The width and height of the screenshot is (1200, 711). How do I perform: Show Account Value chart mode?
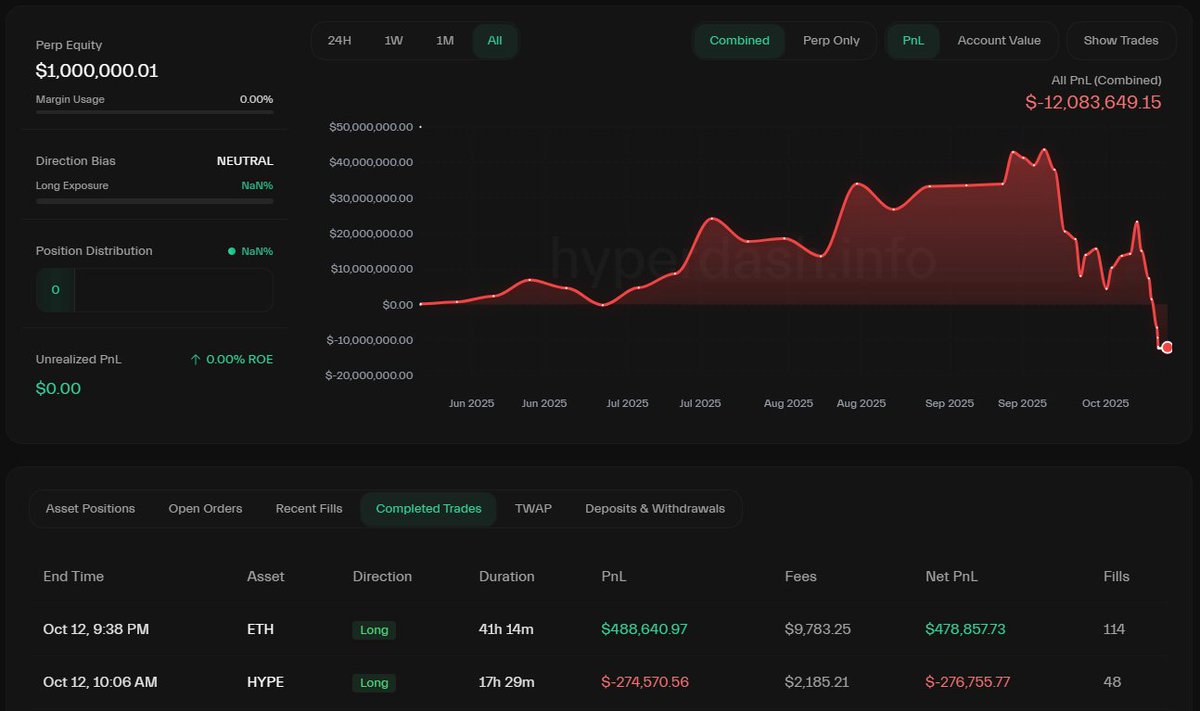click(x=999, y=41)
